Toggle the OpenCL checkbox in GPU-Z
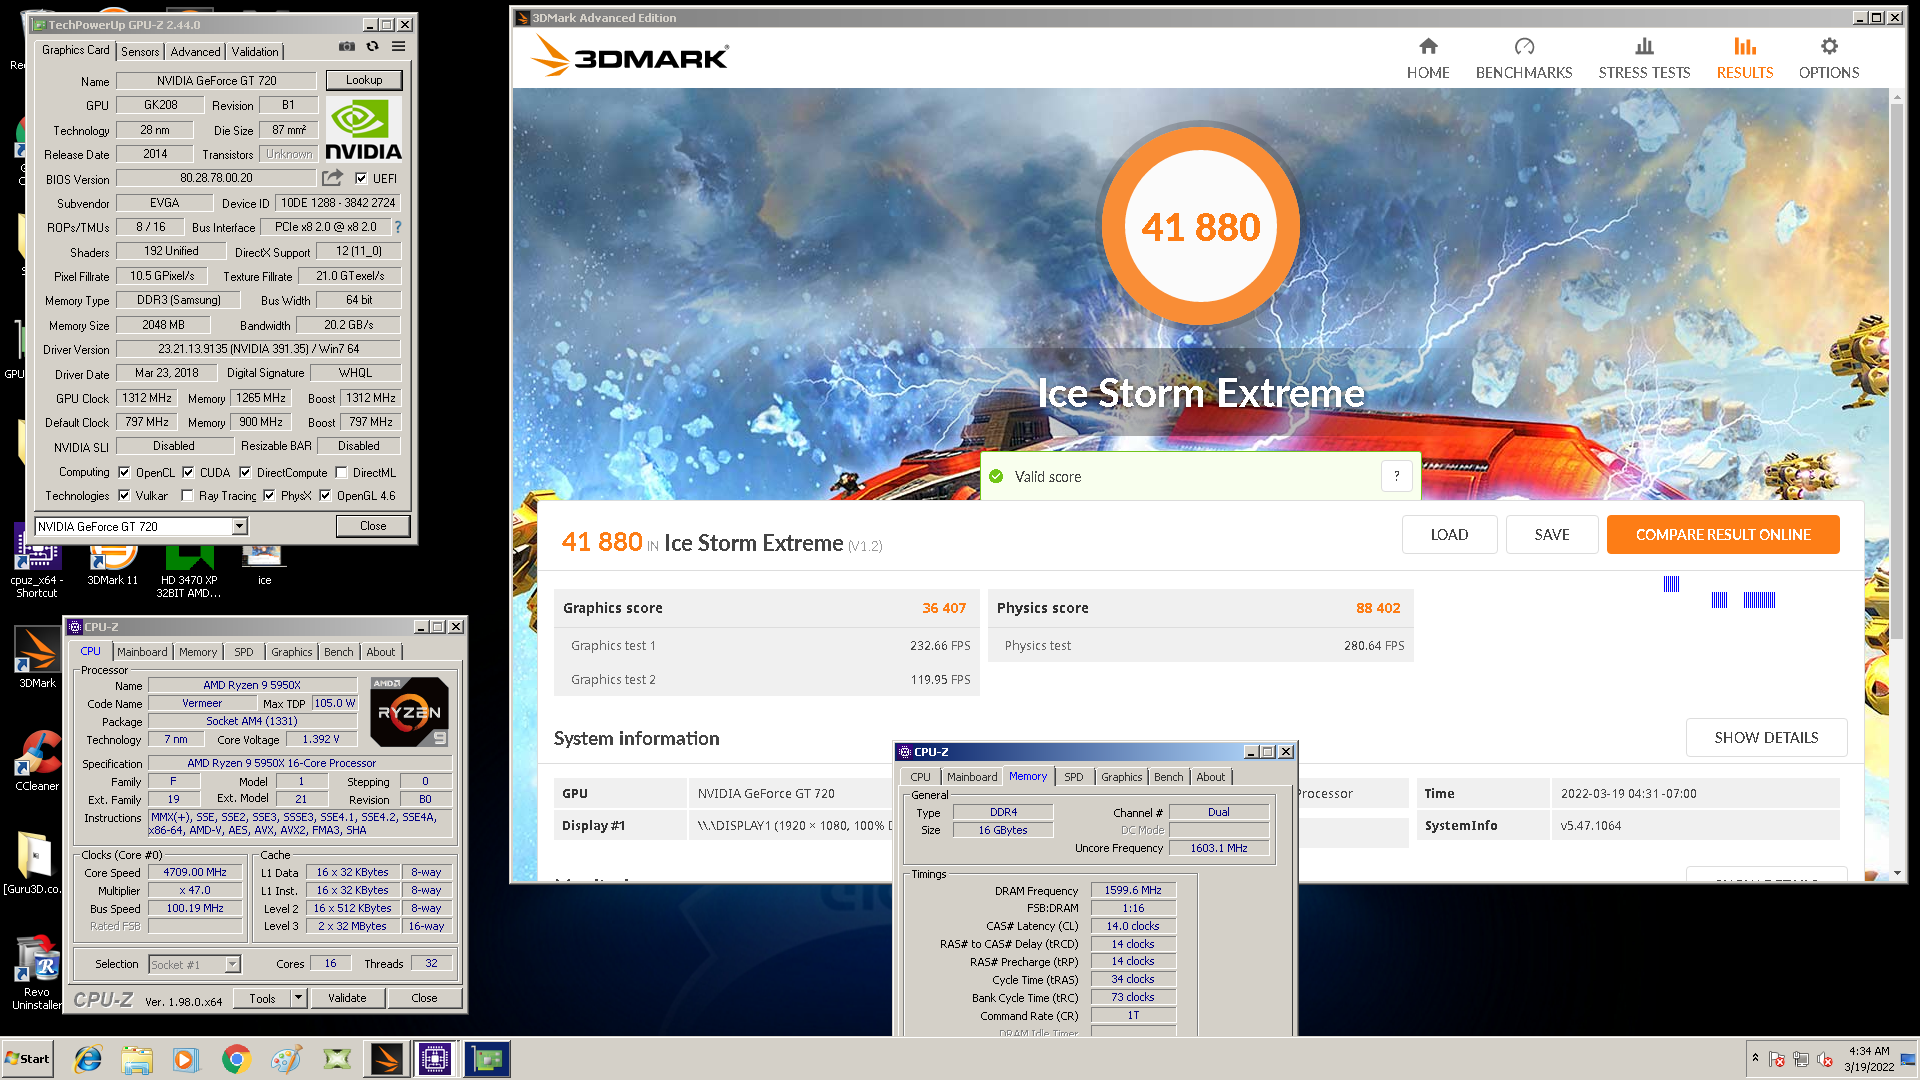The width and height of the screenshot is (1920, 1080). point(124,473)
